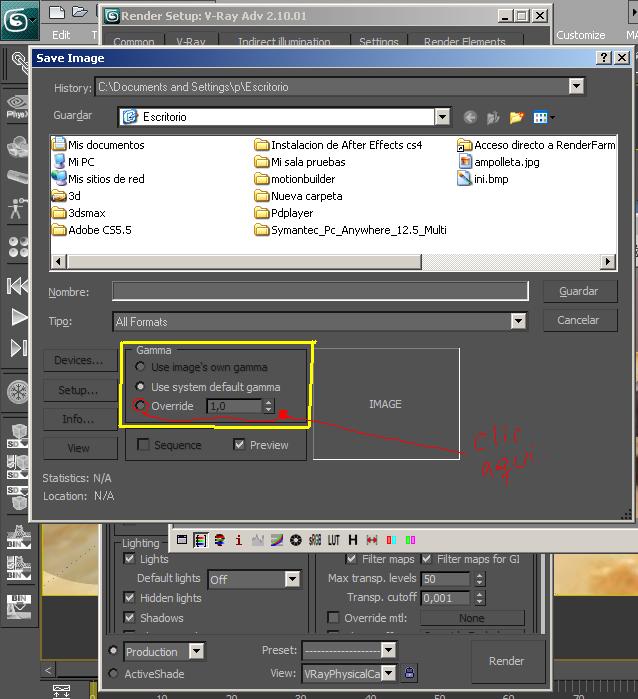The height and width of the screenshot is (699, 638).
Task: Switch to the V-Ray tab
Action: pyautogui.click(x=191, y=41)
